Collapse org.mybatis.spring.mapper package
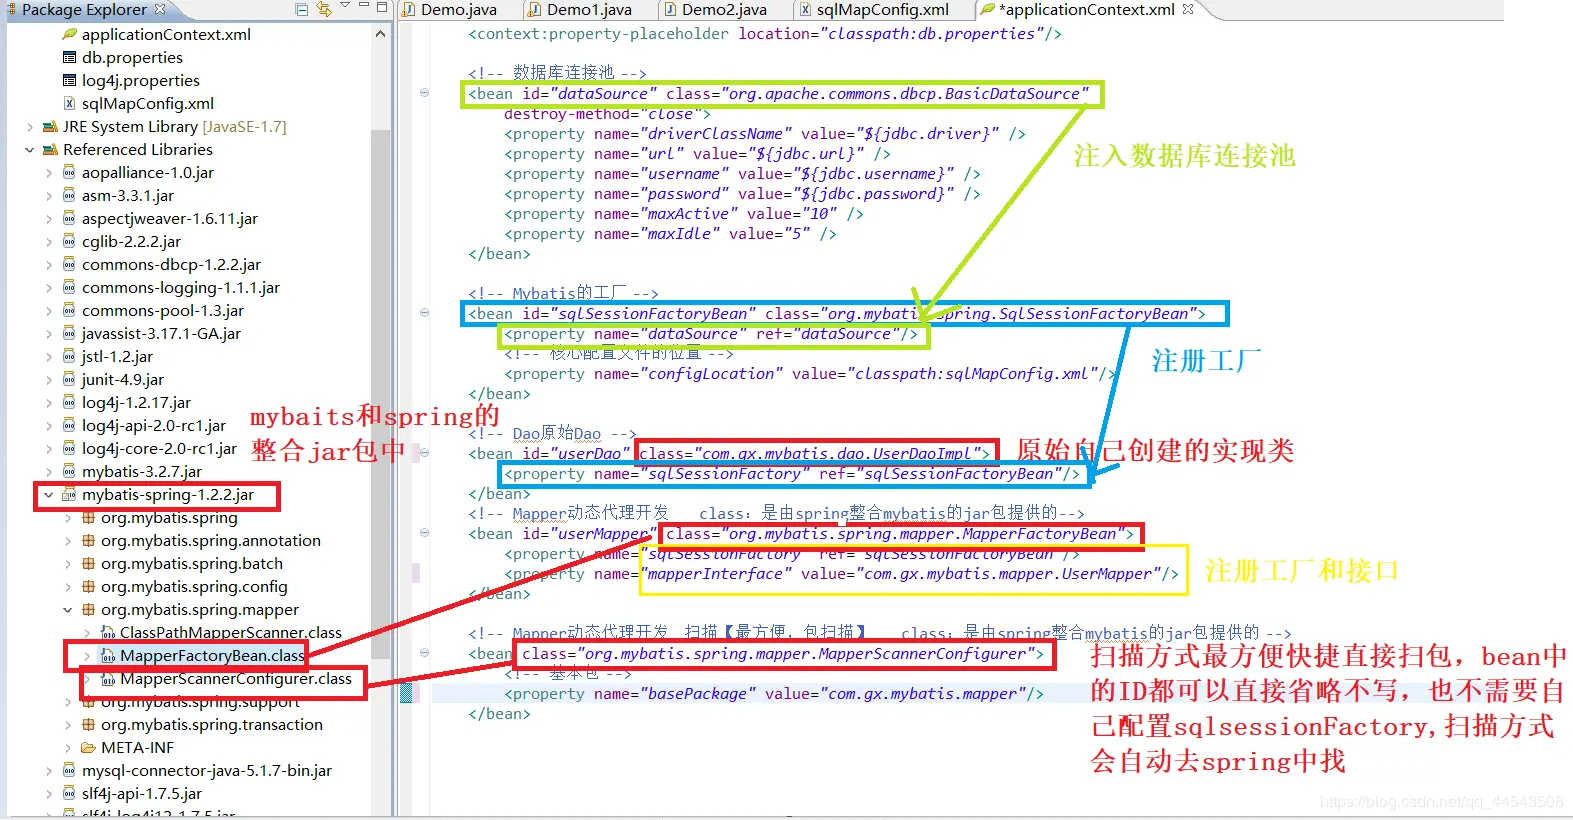 pos(68,610)
